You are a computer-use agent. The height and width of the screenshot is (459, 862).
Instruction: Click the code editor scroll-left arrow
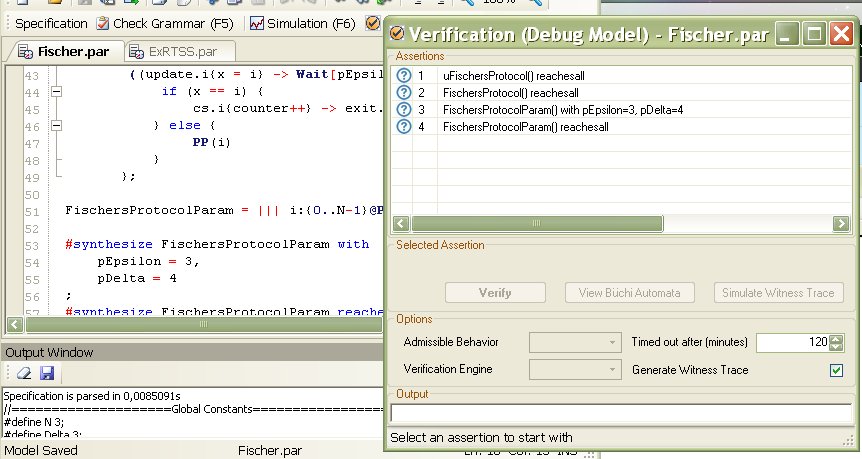[x=15, y=324]
